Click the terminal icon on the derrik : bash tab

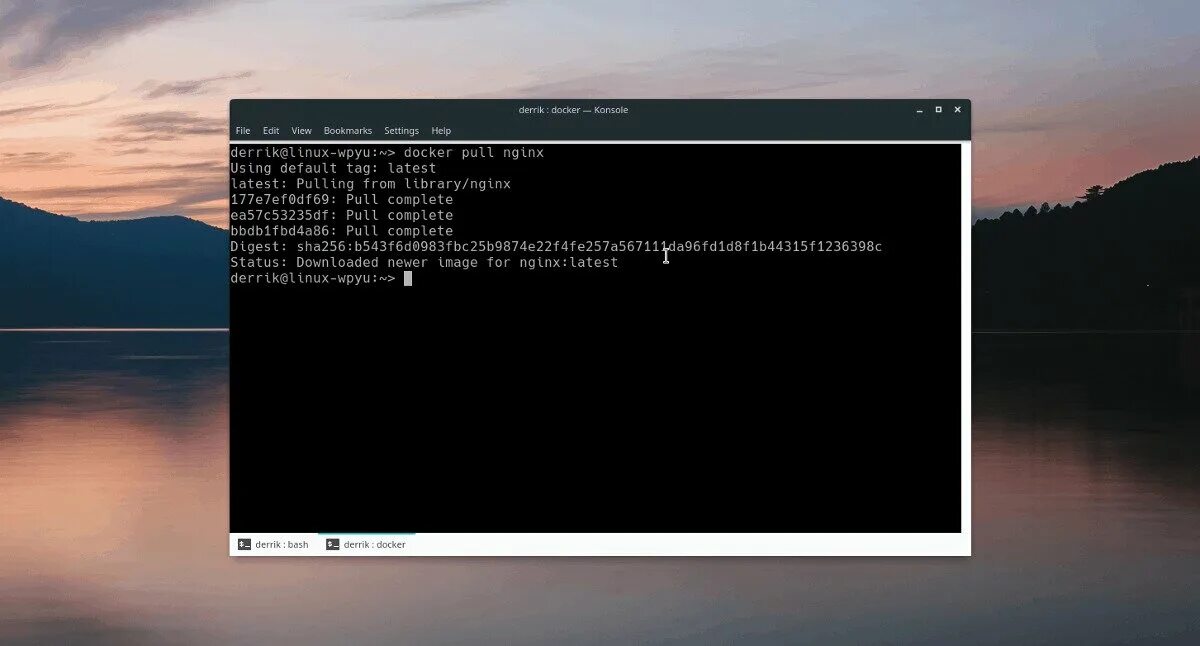coord(244,544)
